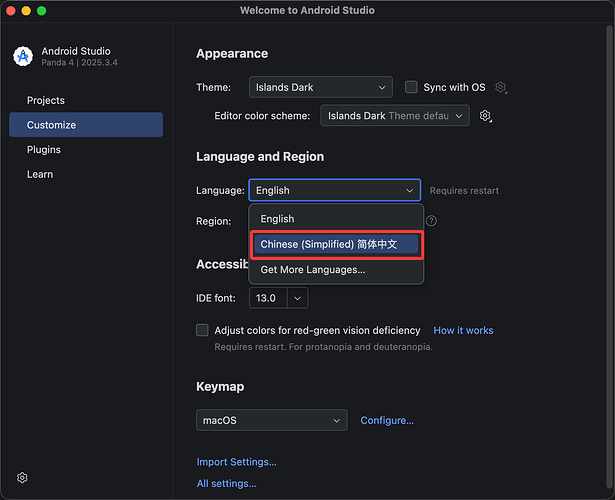The height and width of the screenshot is (500, 615).
Task: Open the Theme dropdown Islands Dark
Action: click(x=320, y=87)
